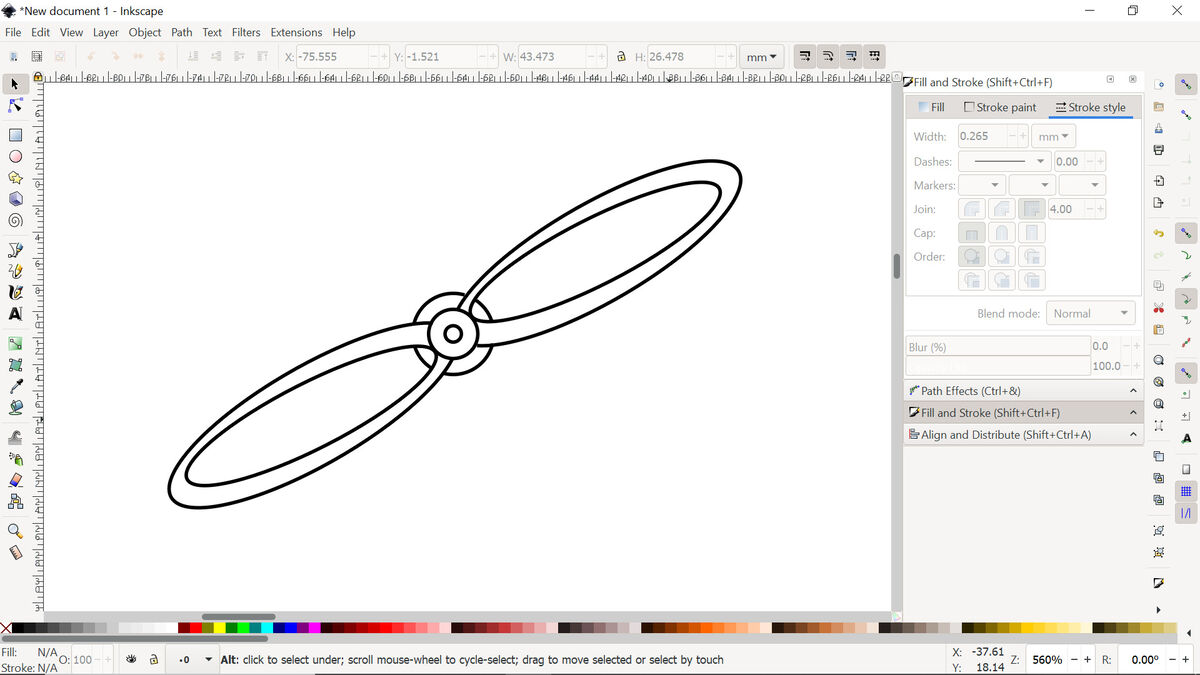Switch to the Fill tab
The height and width of the screenshot is (675, 1200).
point(931,107)
